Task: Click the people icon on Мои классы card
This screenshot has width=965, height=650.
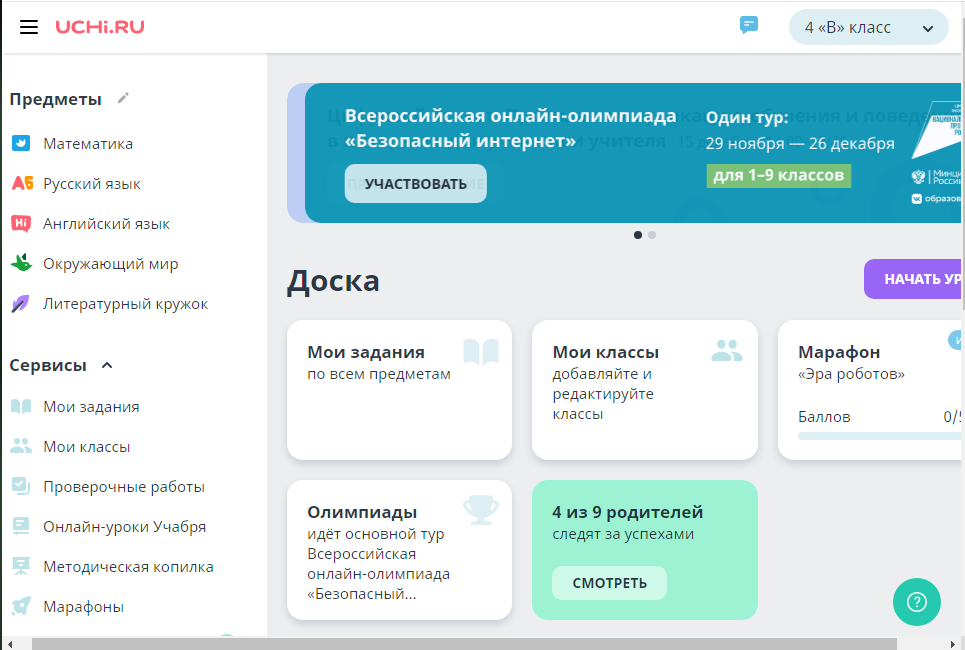Action: tap(727, 351)
